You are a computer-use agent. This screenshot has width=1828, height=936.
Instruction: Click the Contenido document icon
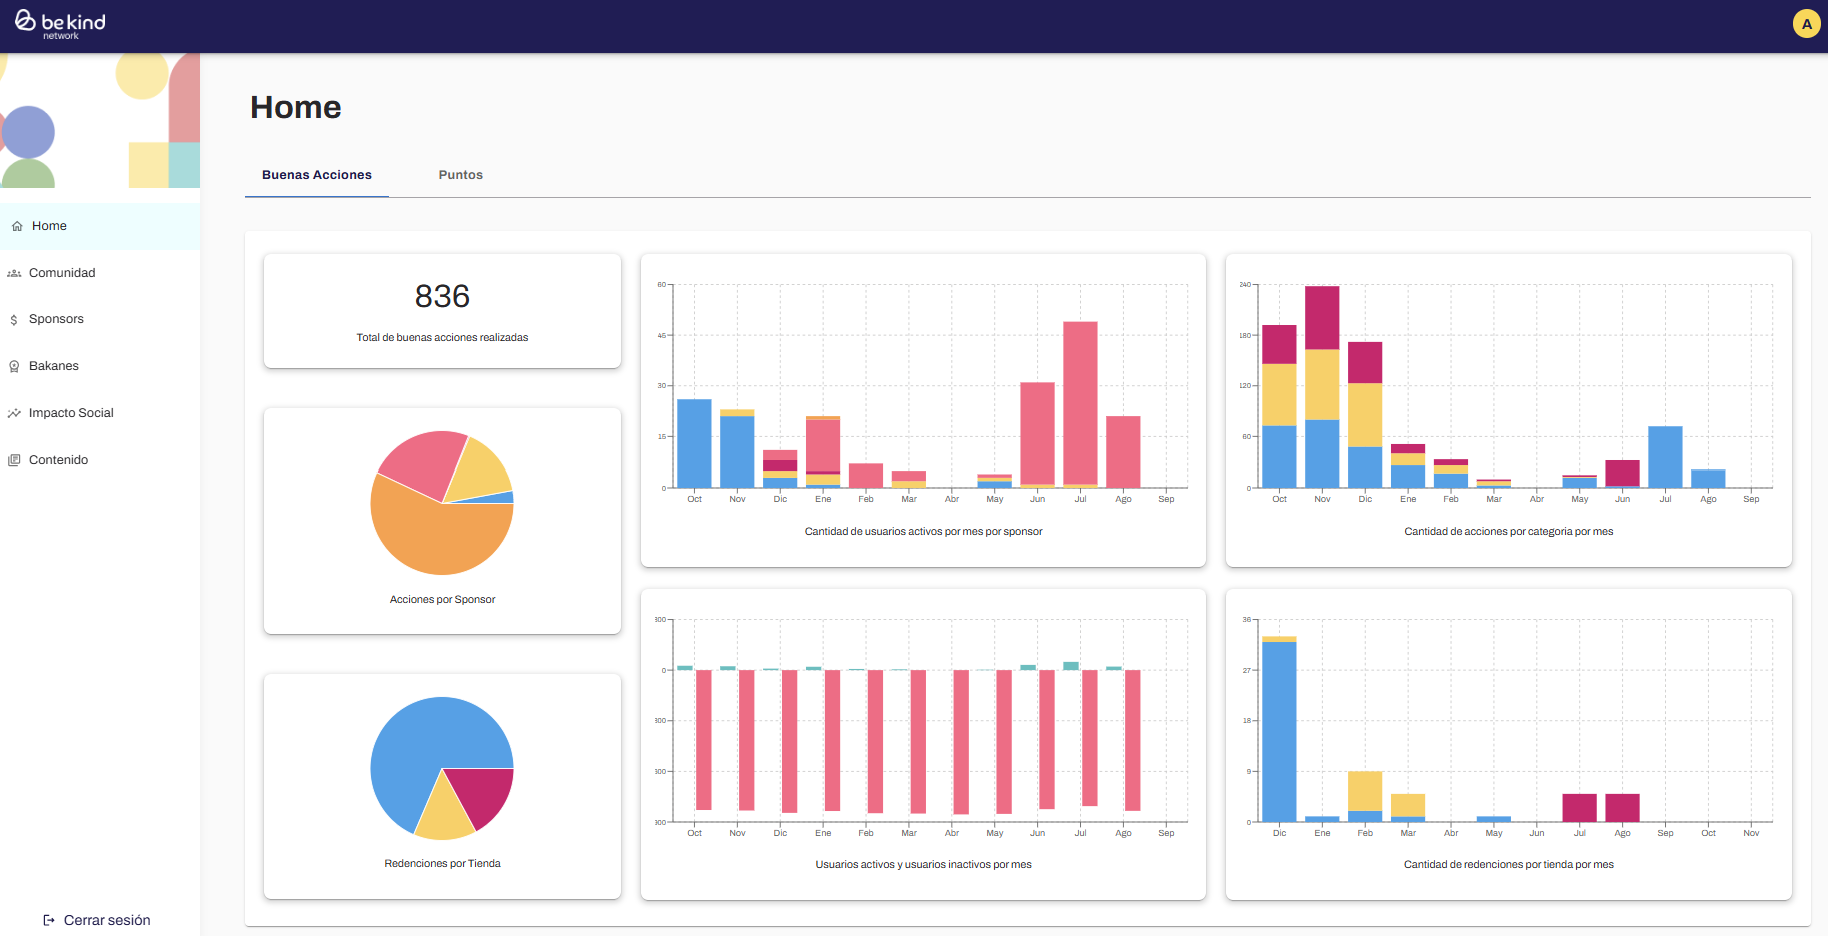[14, 460]
